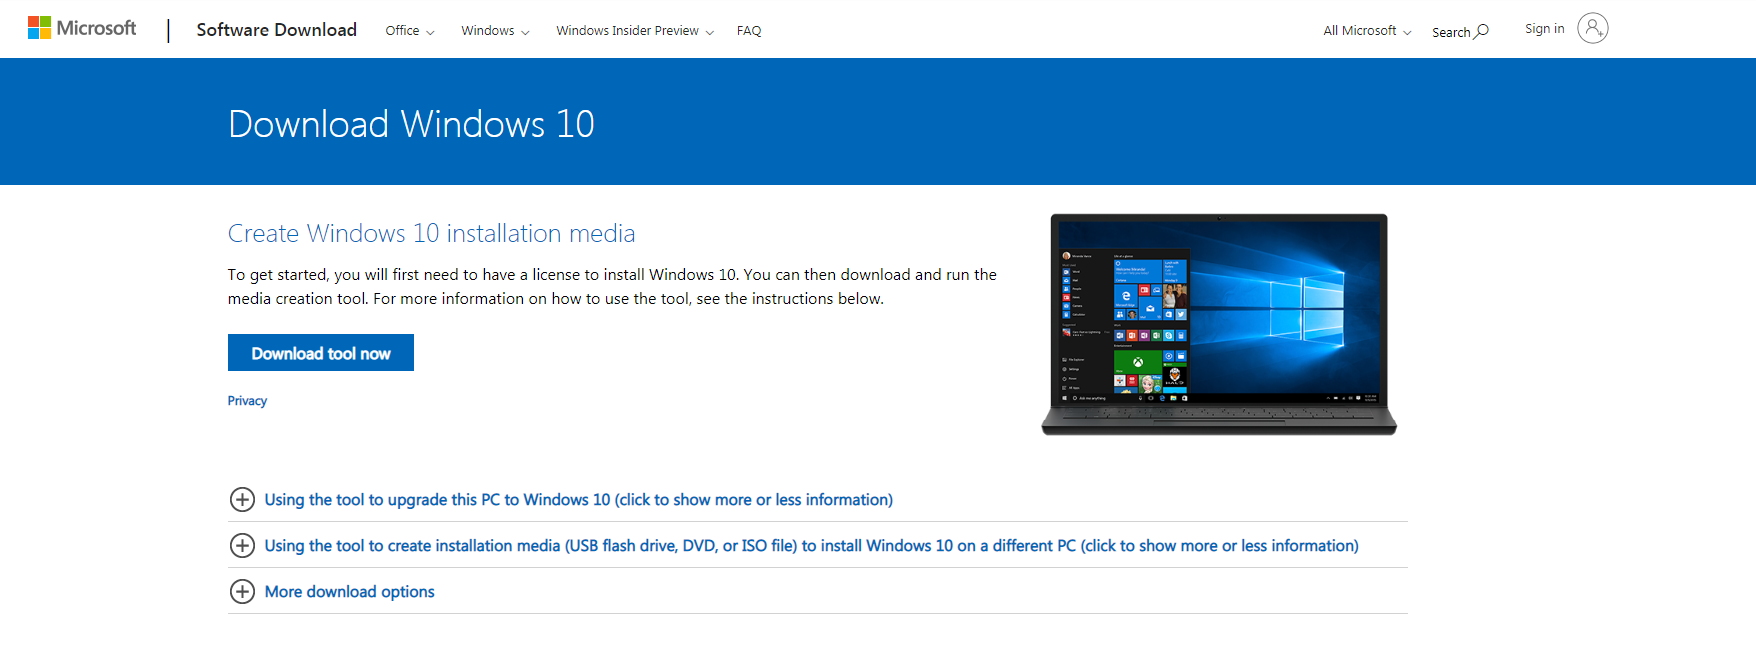
Task: Open the 'Using the tool to create installation media' link
Action: [811, 546]
